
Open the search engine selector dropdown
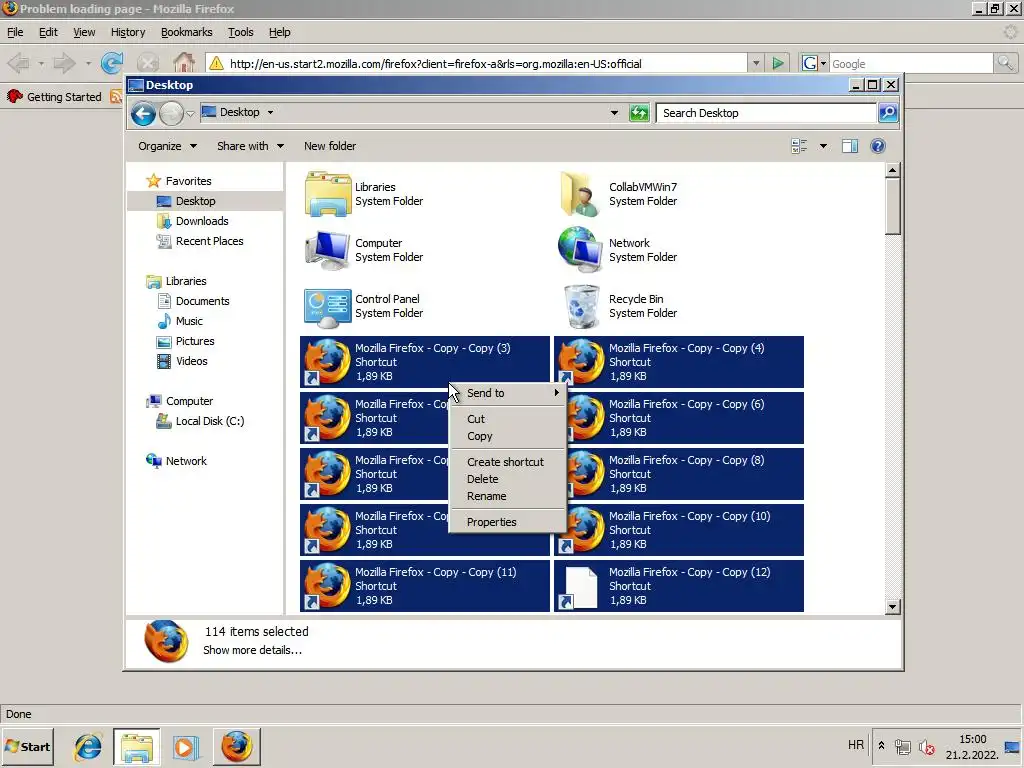814,63
